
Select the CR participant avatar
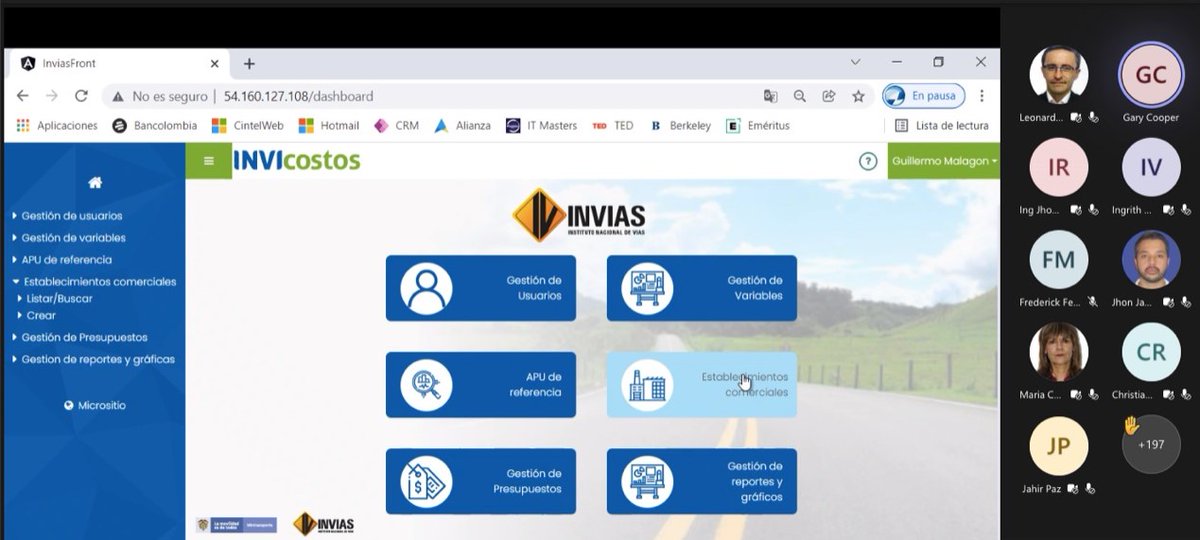point(1151,353)
